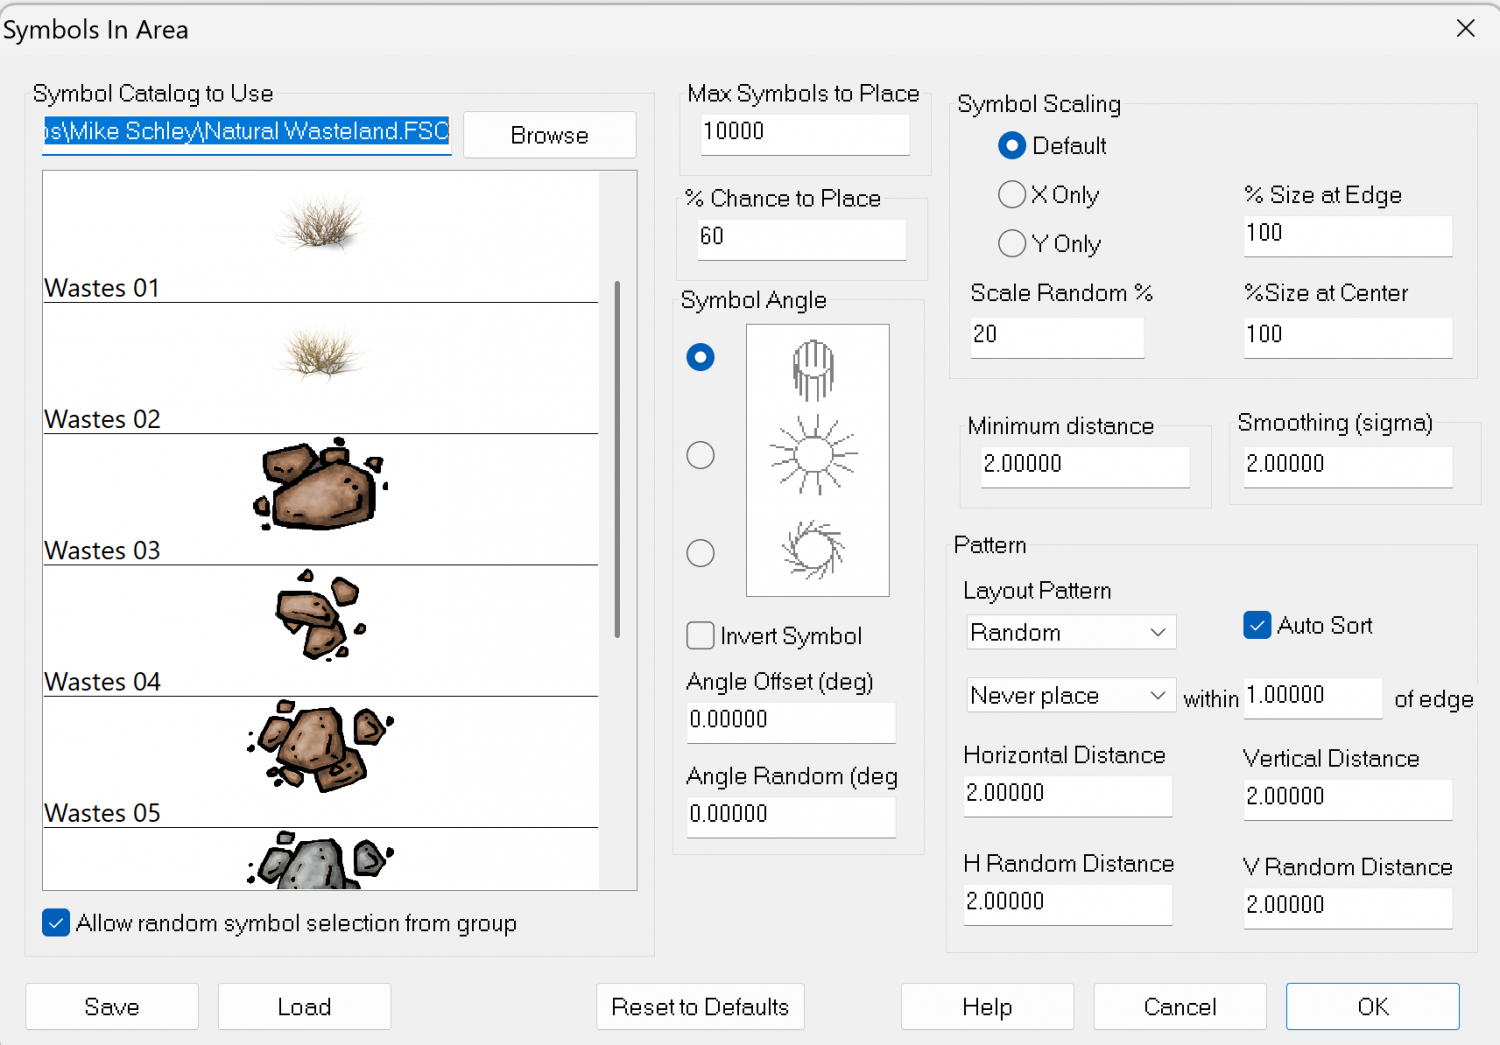The image size is (1500, 1045).
Task: Expand the Never place dropdown
Action: pyautogui.click(x=1069, y=696)
